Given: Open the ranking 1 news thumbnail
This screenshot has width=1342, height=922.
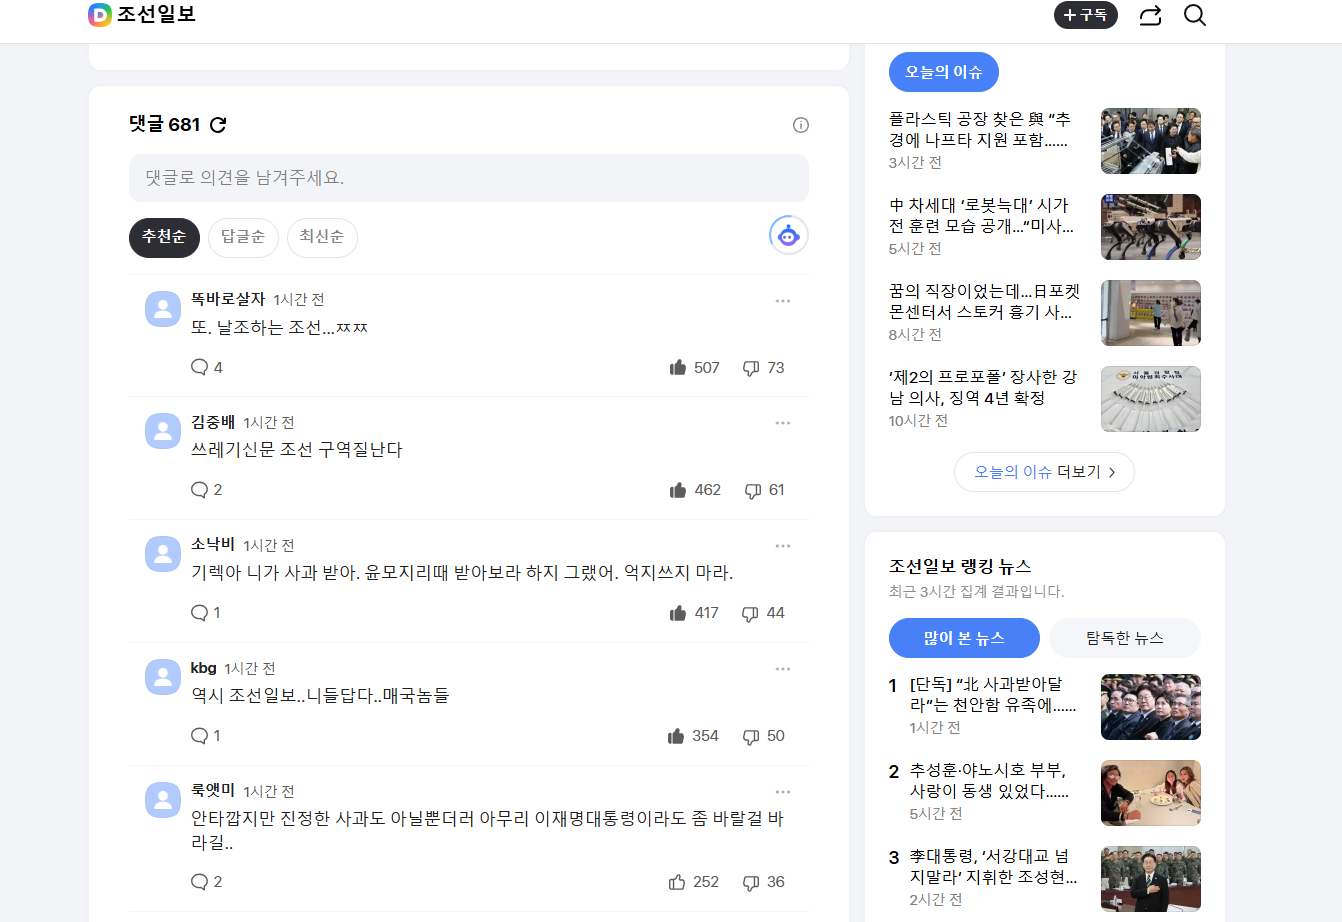Looking at the screenshot, I should tap(1151, 707).
